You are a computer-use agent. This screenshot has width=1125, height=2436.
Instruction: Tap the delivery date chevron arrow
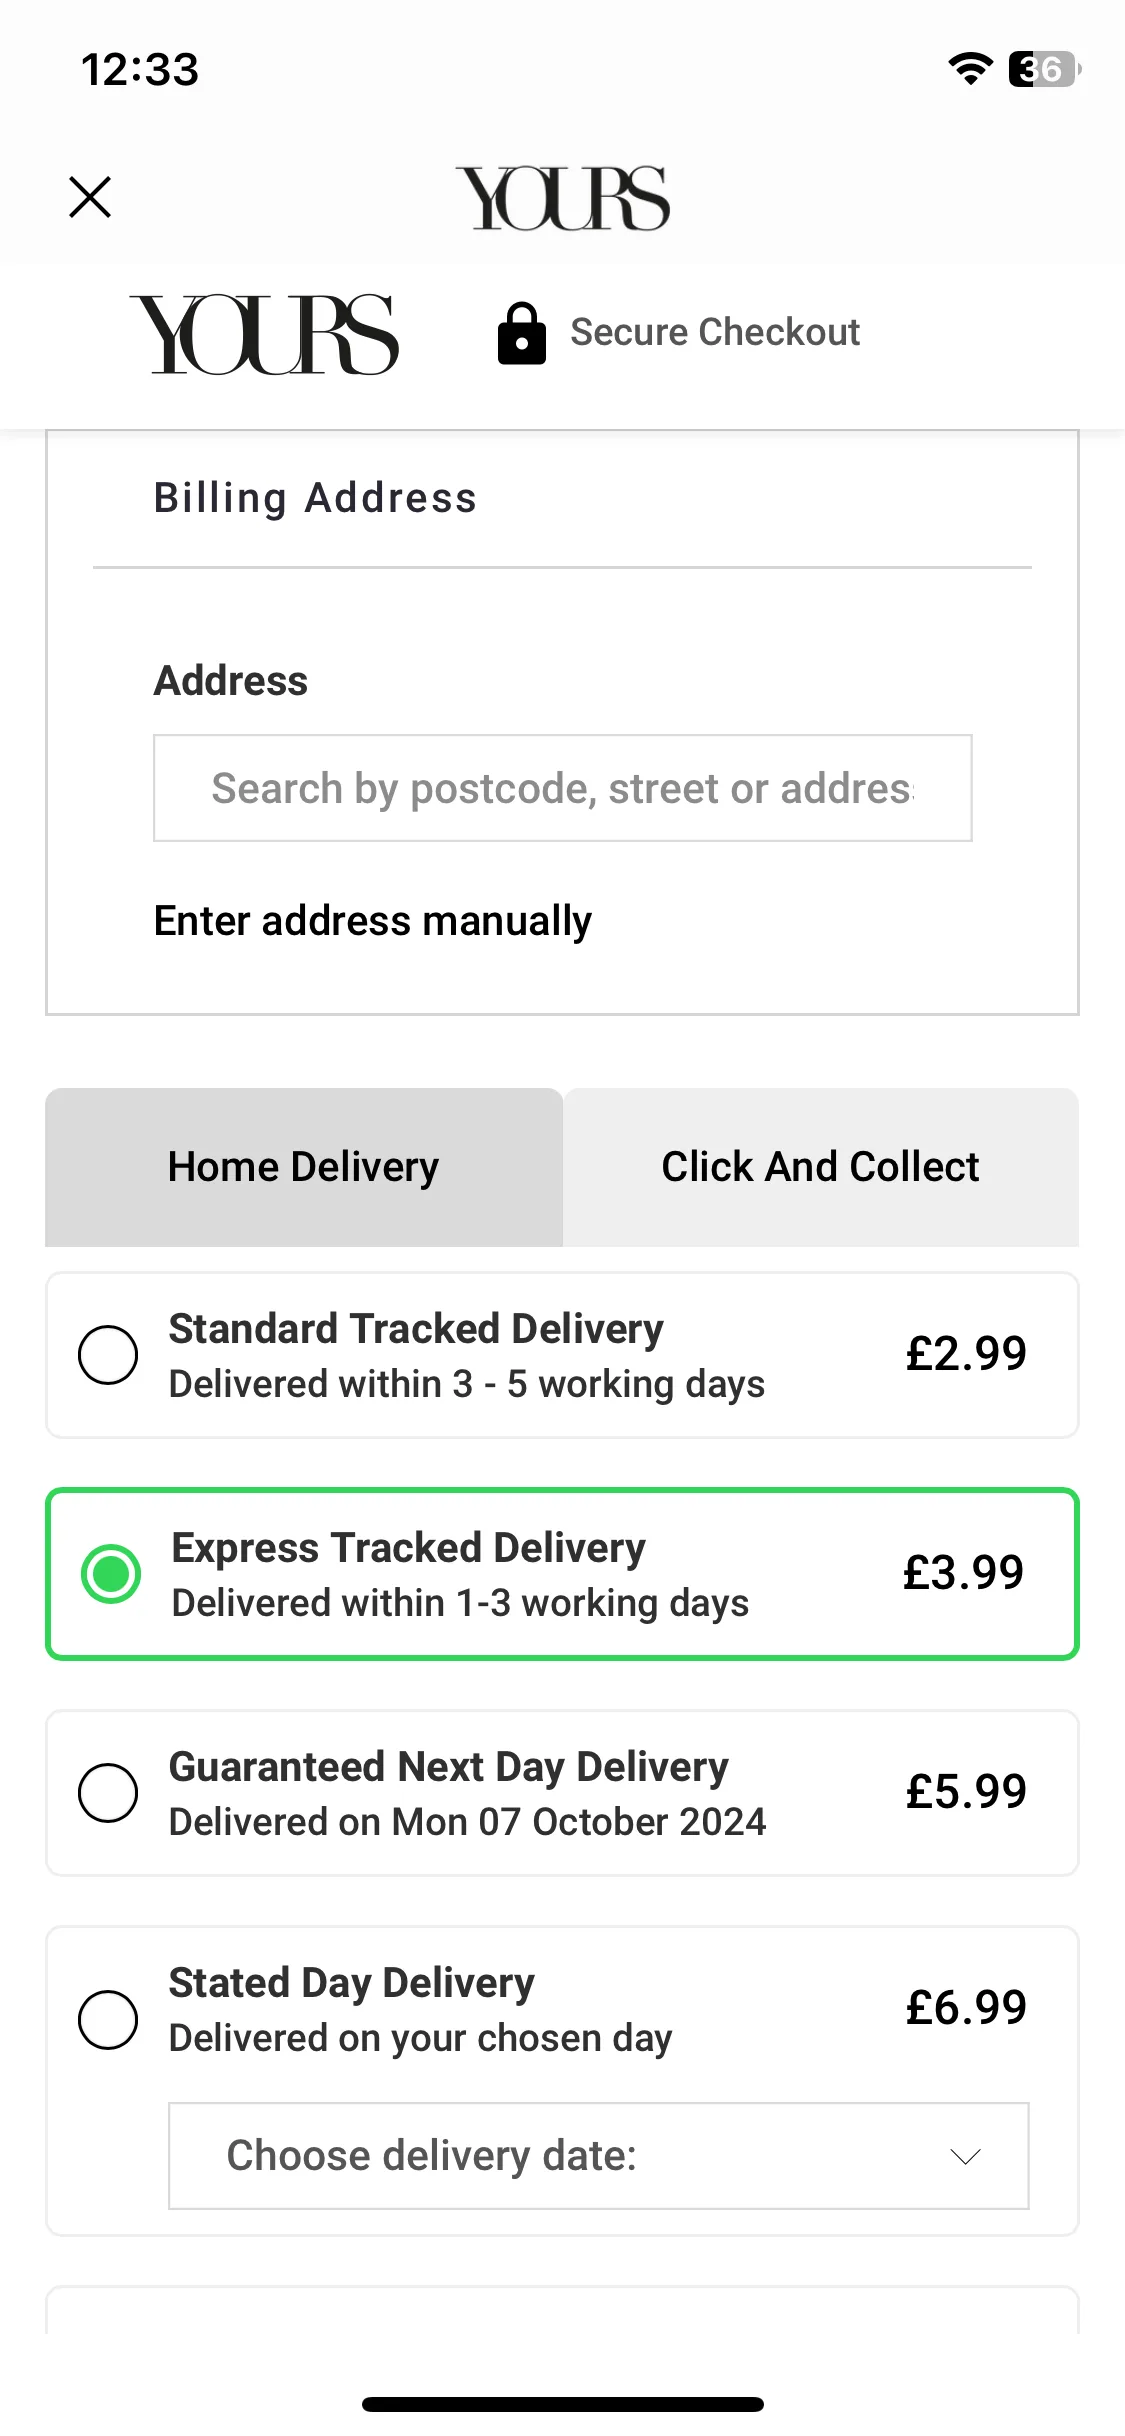[x=965, y=2157]
